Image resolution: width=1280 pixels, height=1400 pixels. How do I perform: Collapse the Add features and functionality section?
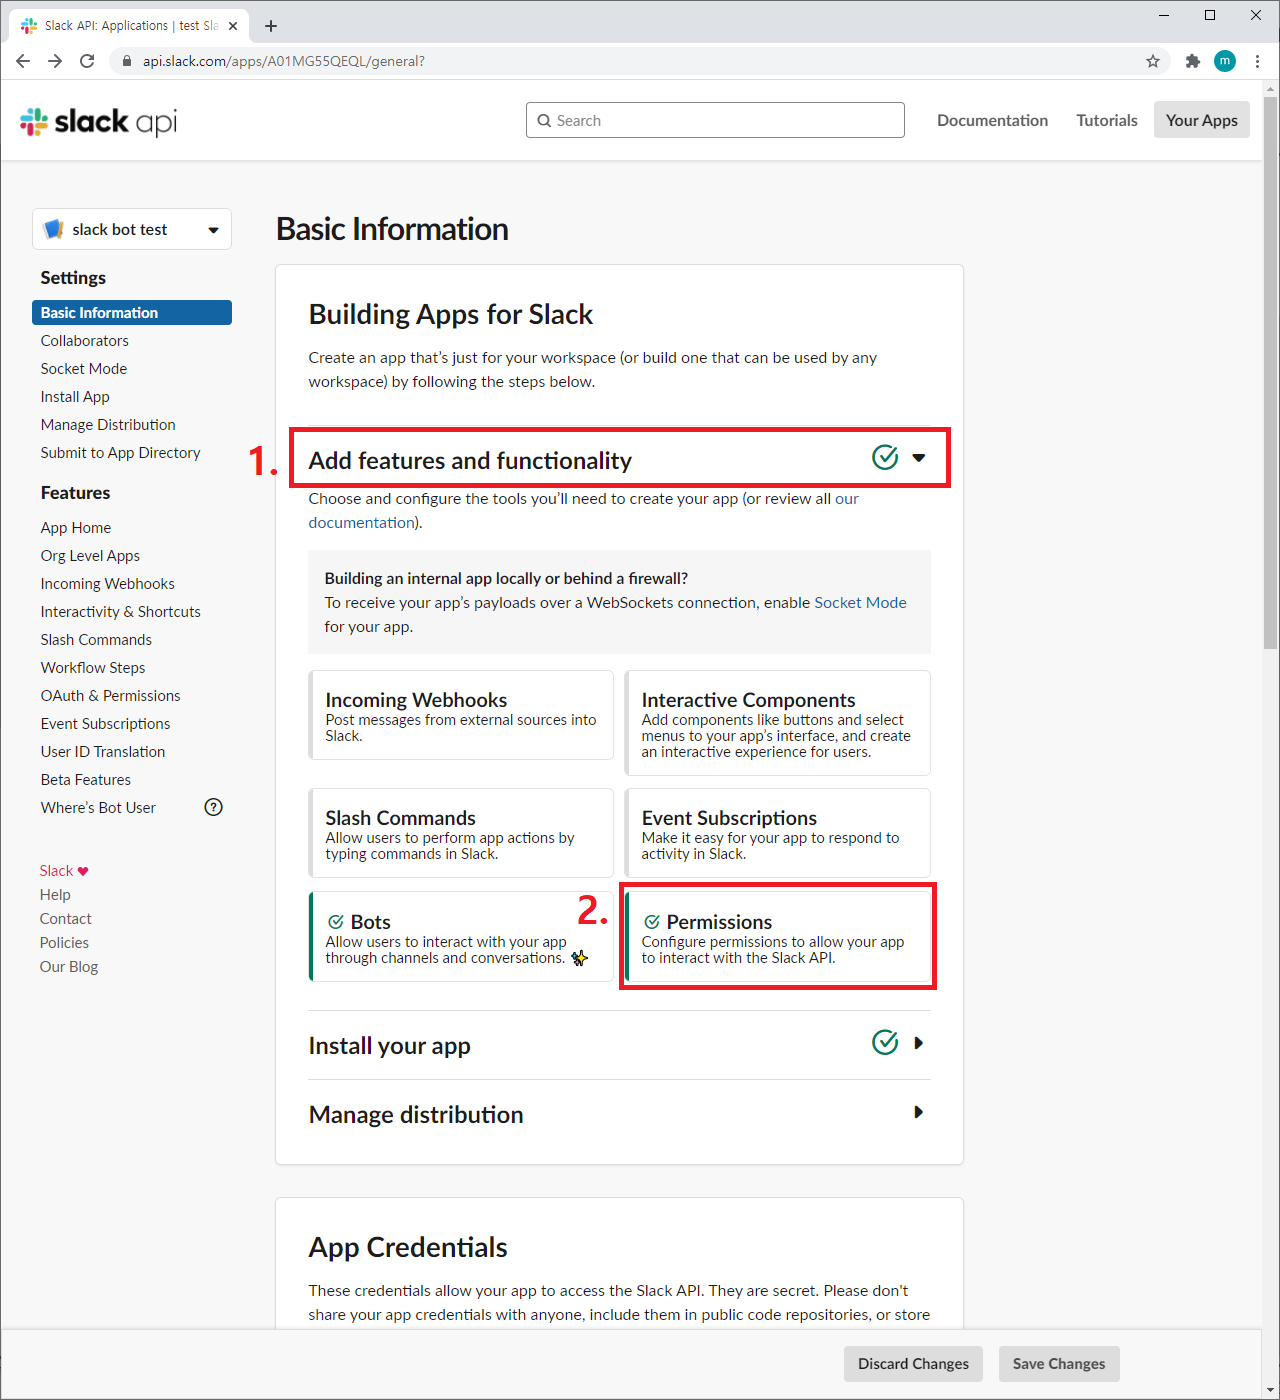tap(919, 458)
